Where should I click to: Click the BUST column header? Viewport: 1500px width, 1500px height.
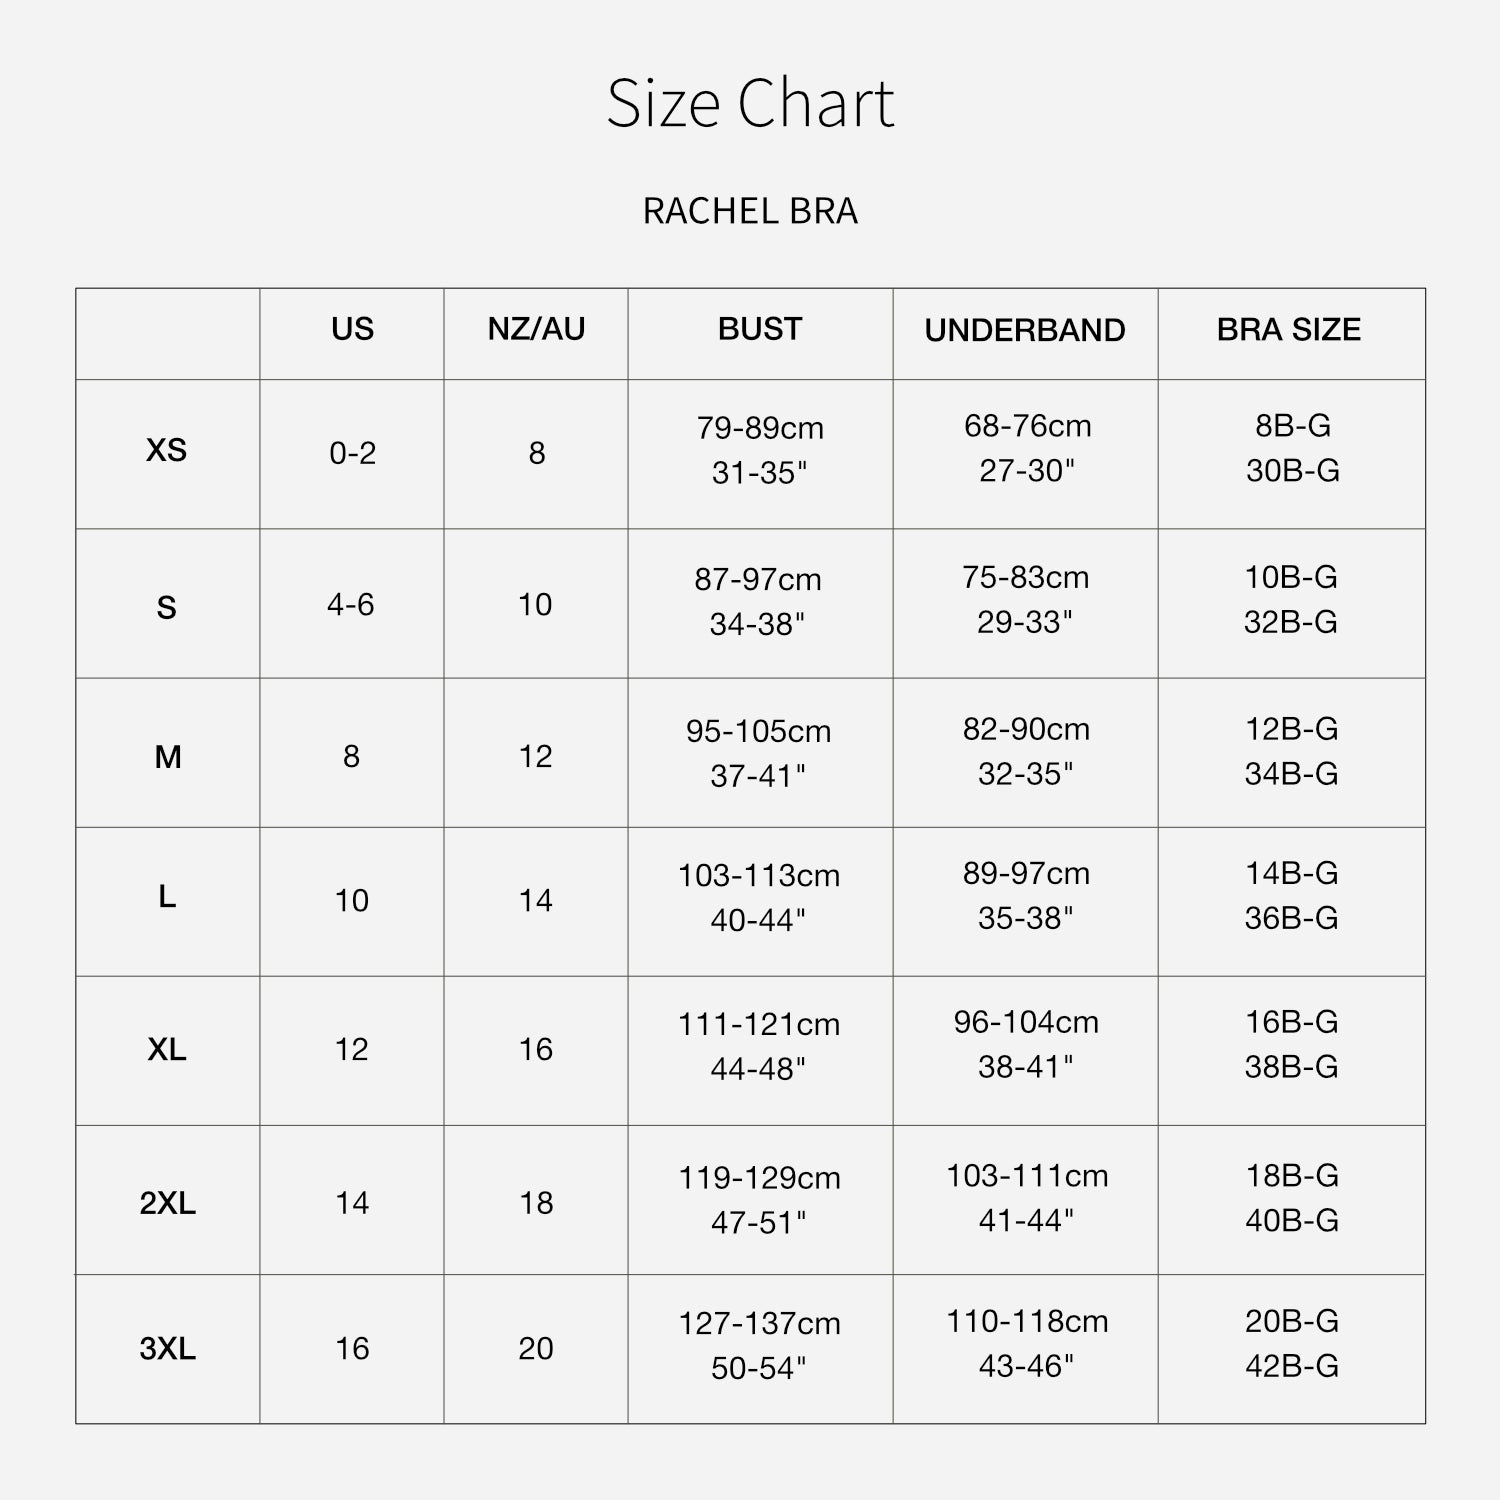point(760,329)
